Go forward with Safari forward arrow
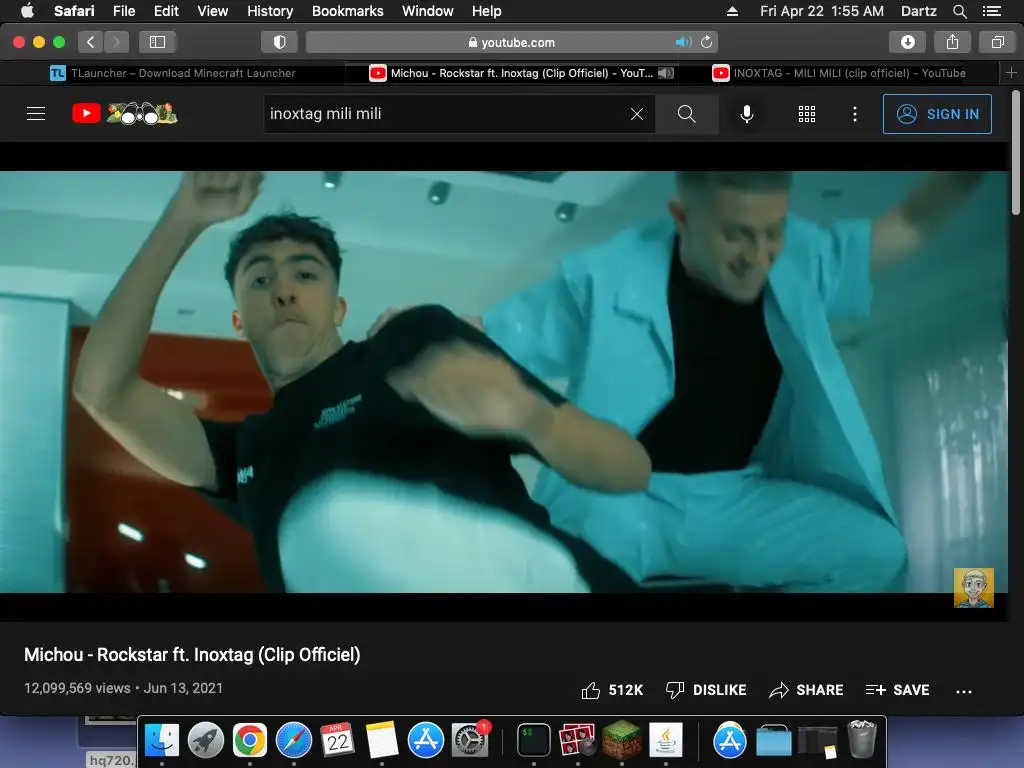The image size is (1024, 768). pyautogui.click(x=116, y=42)
